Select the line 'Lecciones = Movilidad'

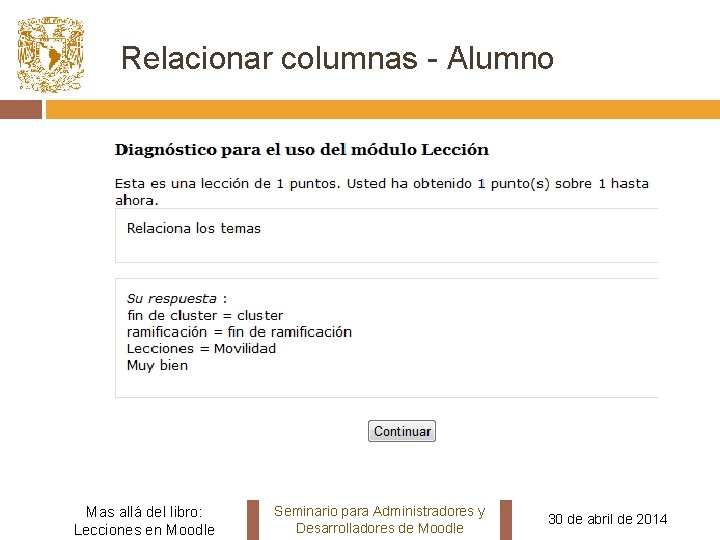coord(201,349)
